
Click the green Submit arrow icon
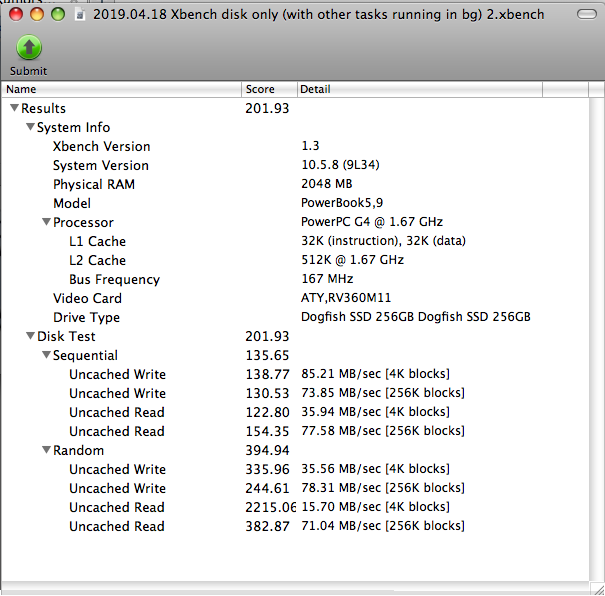point(29,47)
